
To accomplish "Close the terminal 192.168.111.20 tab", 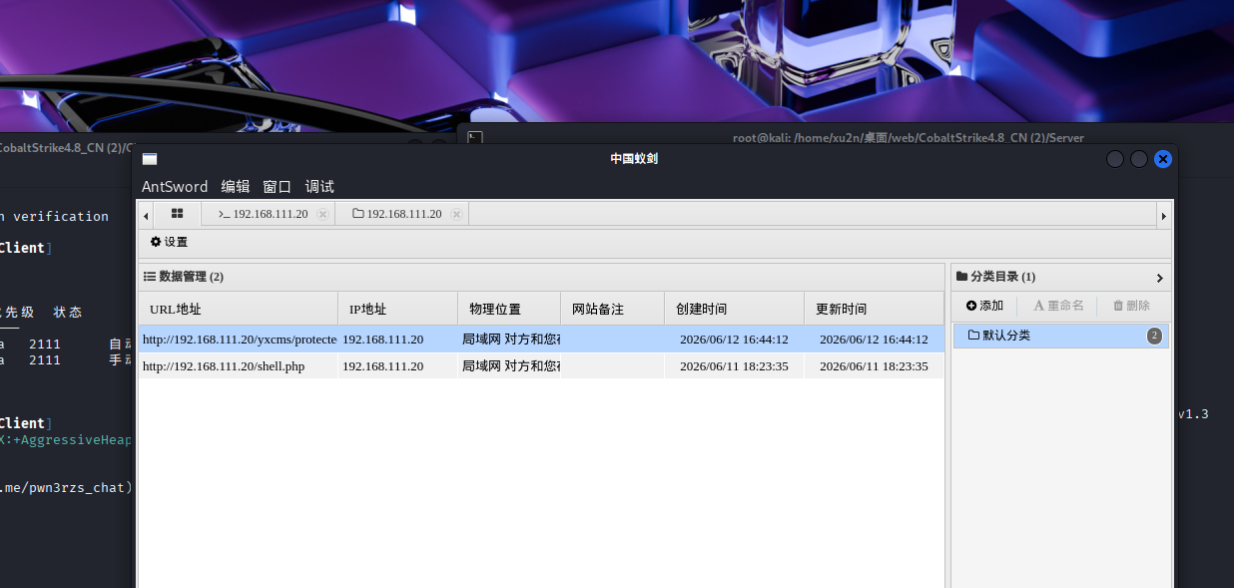I will (322, 214).
